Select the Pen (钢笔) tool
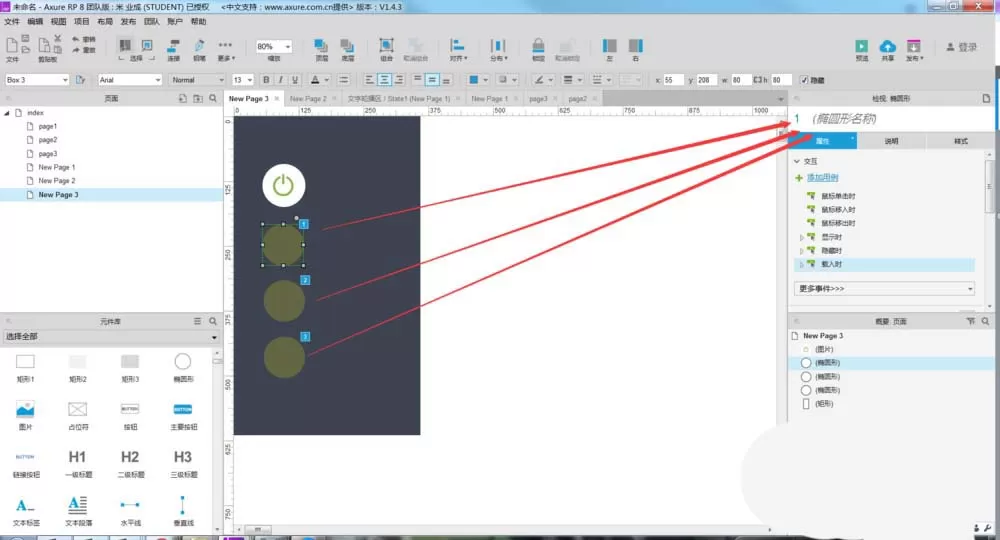1000x540 pixels. 199,46
